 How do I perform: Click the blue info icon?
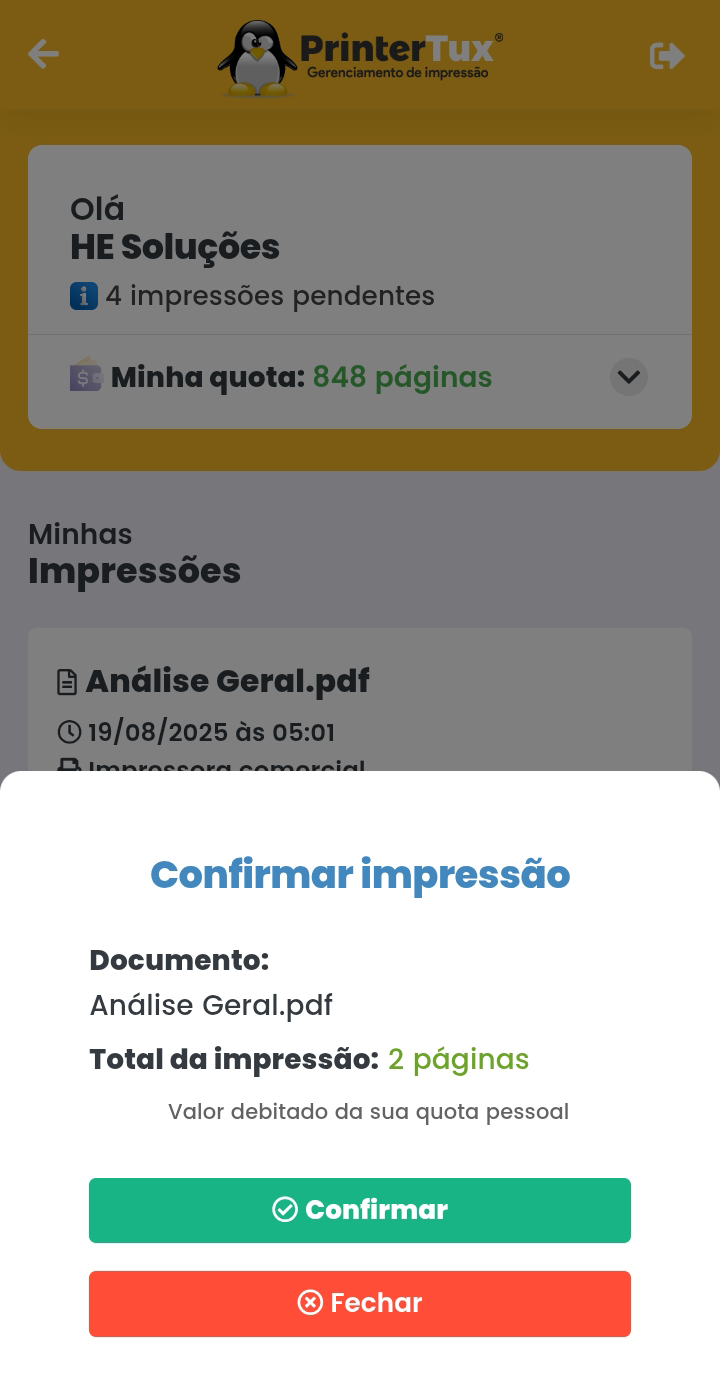(x=84, y=296)
